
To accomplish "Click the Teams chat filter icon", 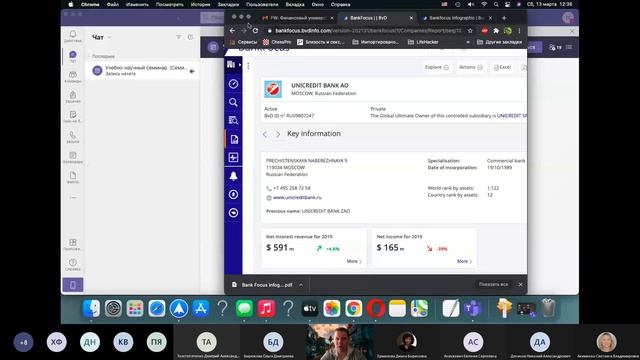I will 178,37.
